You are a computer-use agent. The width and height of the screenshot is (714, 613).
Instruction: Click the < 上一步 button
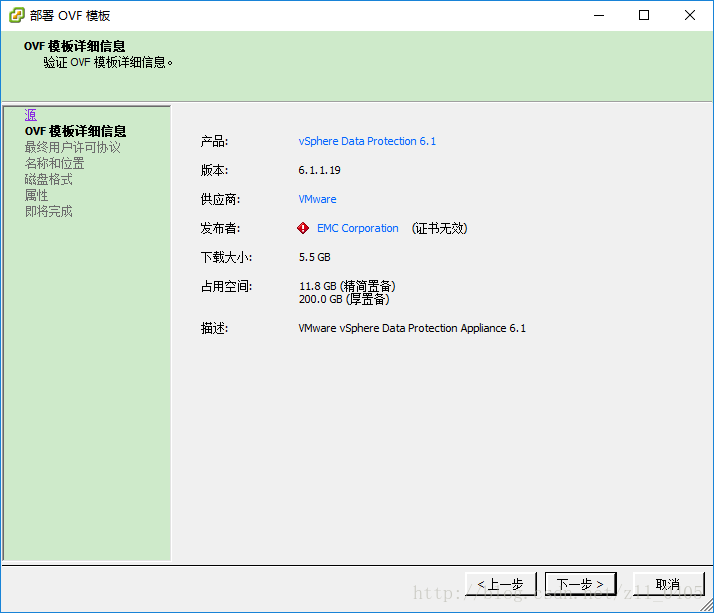point(501,584)
